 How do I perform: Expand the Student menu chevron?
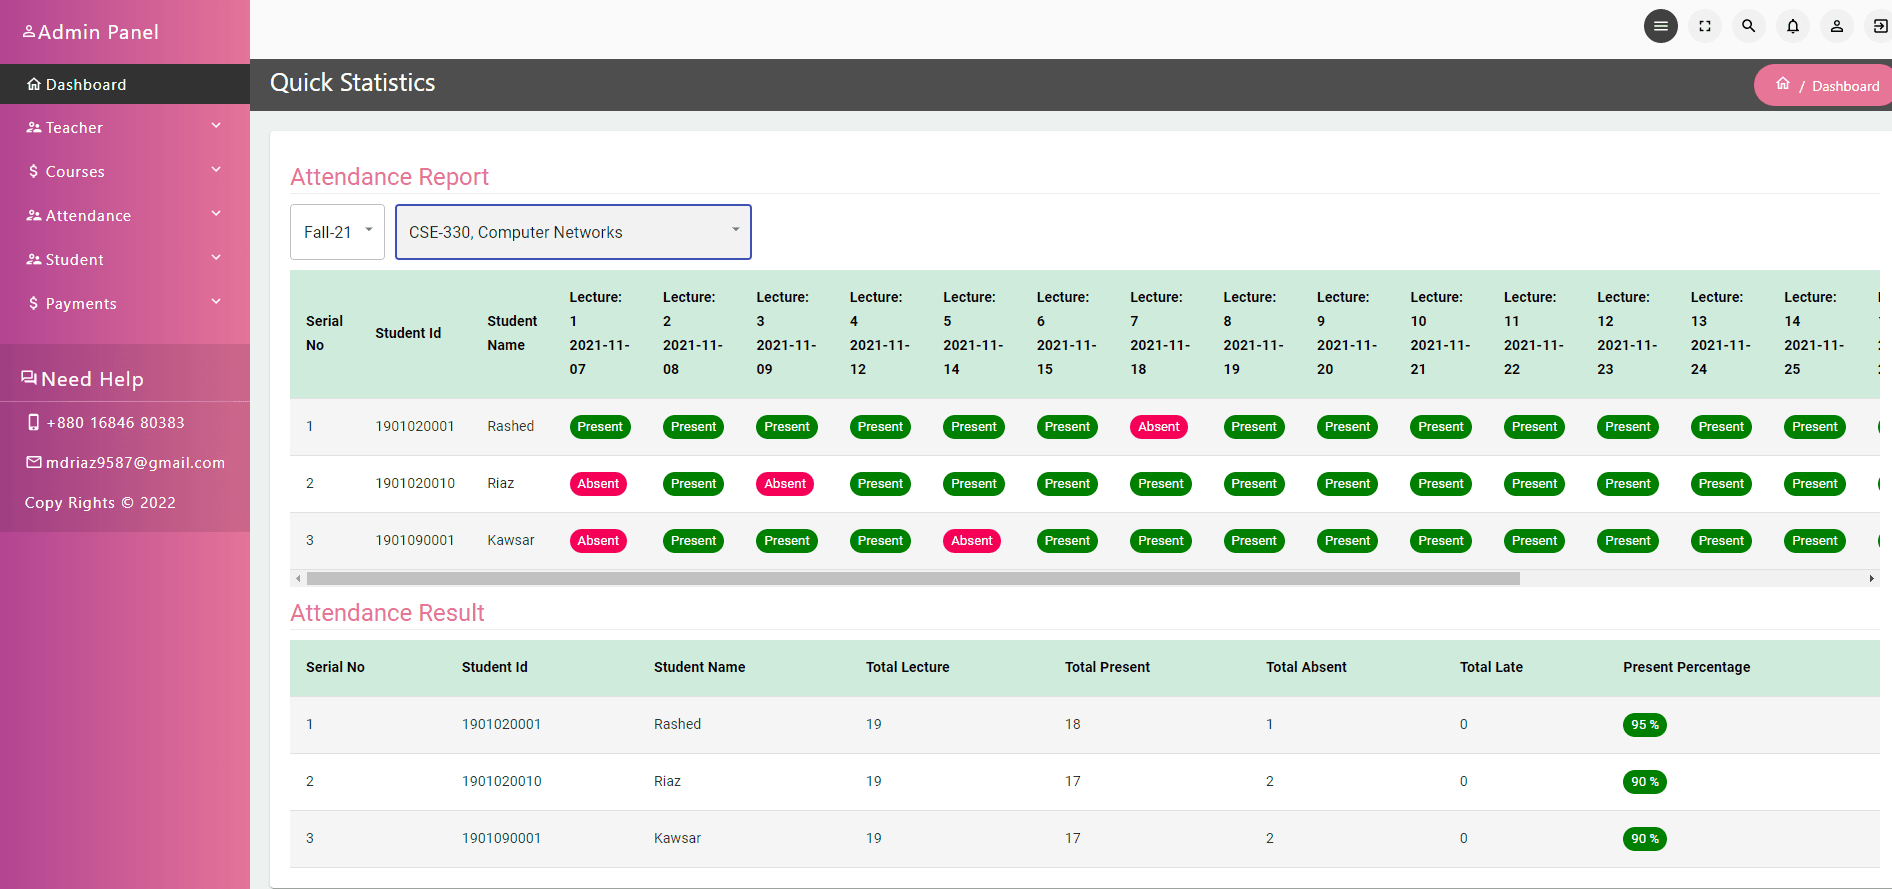(x=216, y=258)
